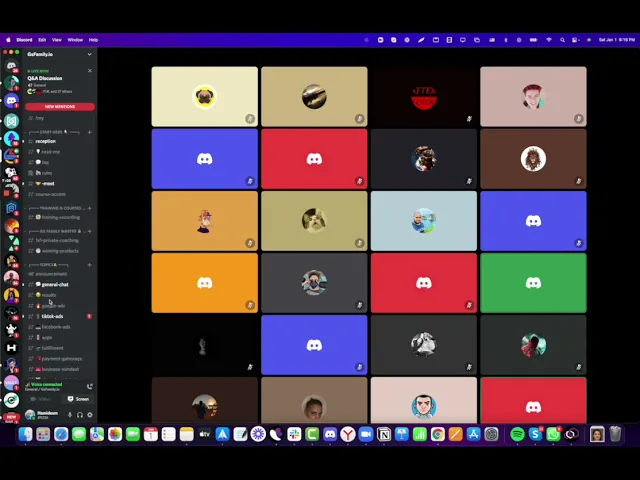Open Safari from the Dock
The image size is (640, 480).
61,434
